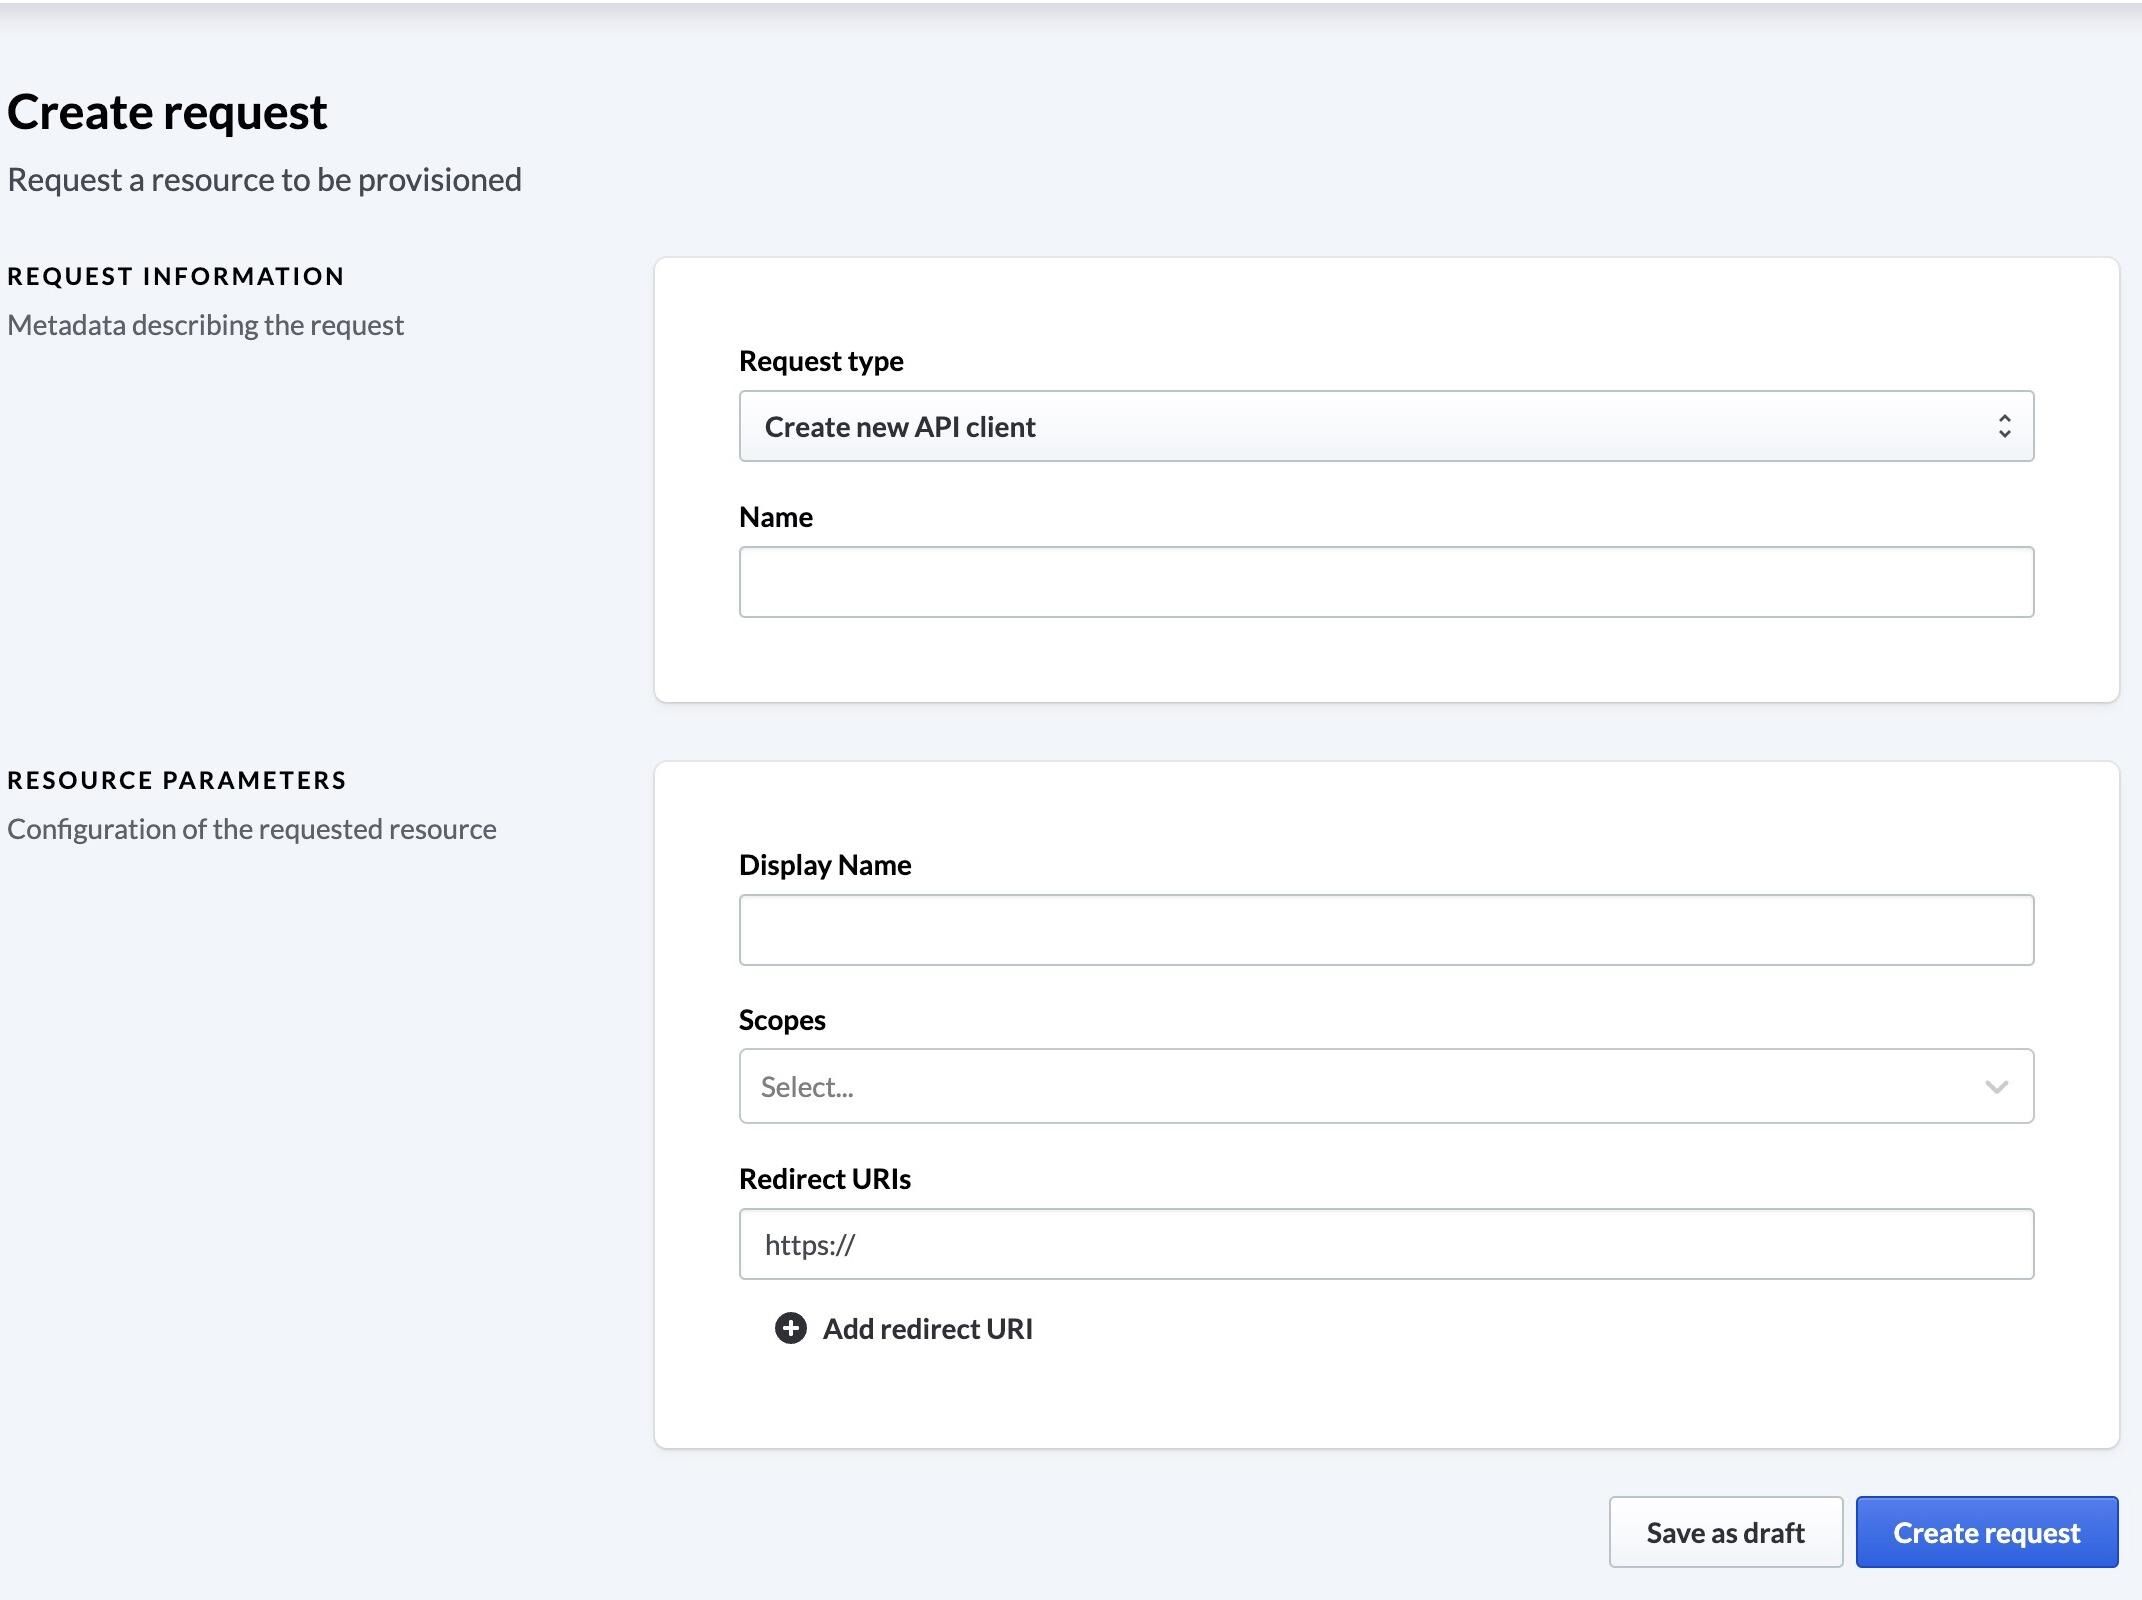Screen dimensions: 2142x1600
Task: Click the Create request button
Action: [1986, 1532]
